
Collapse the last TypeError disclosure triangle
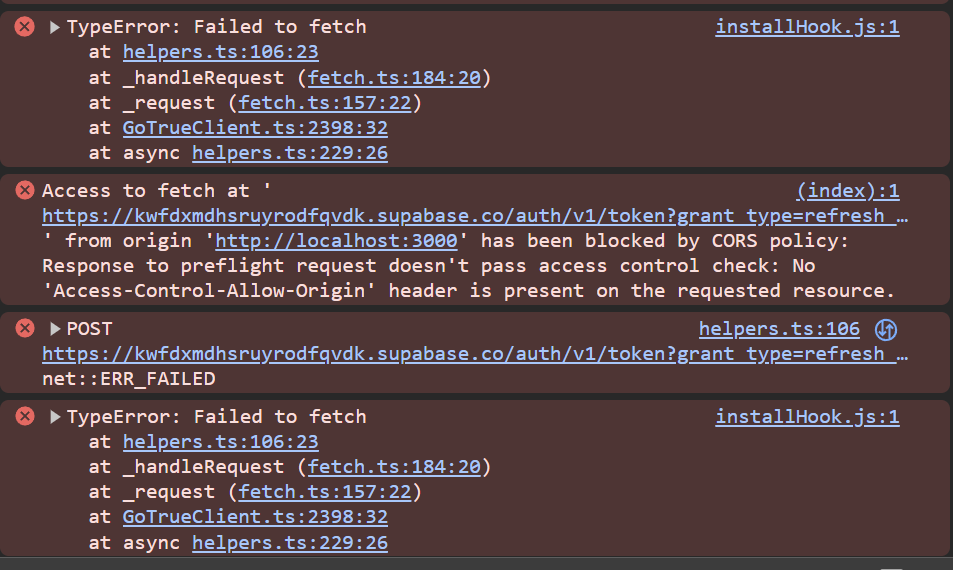click(54, 417)
